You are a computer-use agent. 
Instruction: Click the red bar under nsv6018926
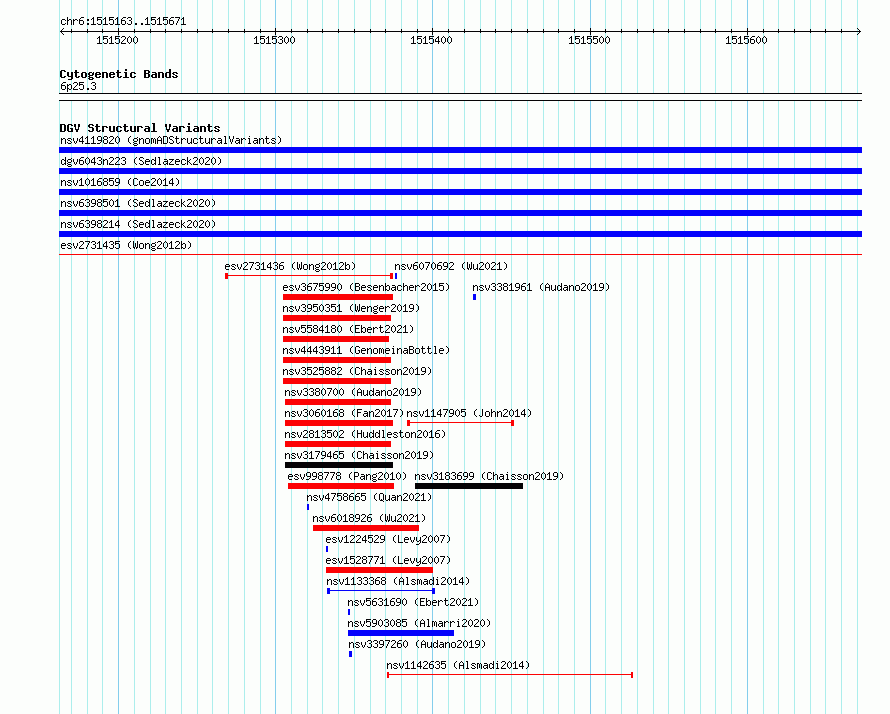(x=366, y=528)
